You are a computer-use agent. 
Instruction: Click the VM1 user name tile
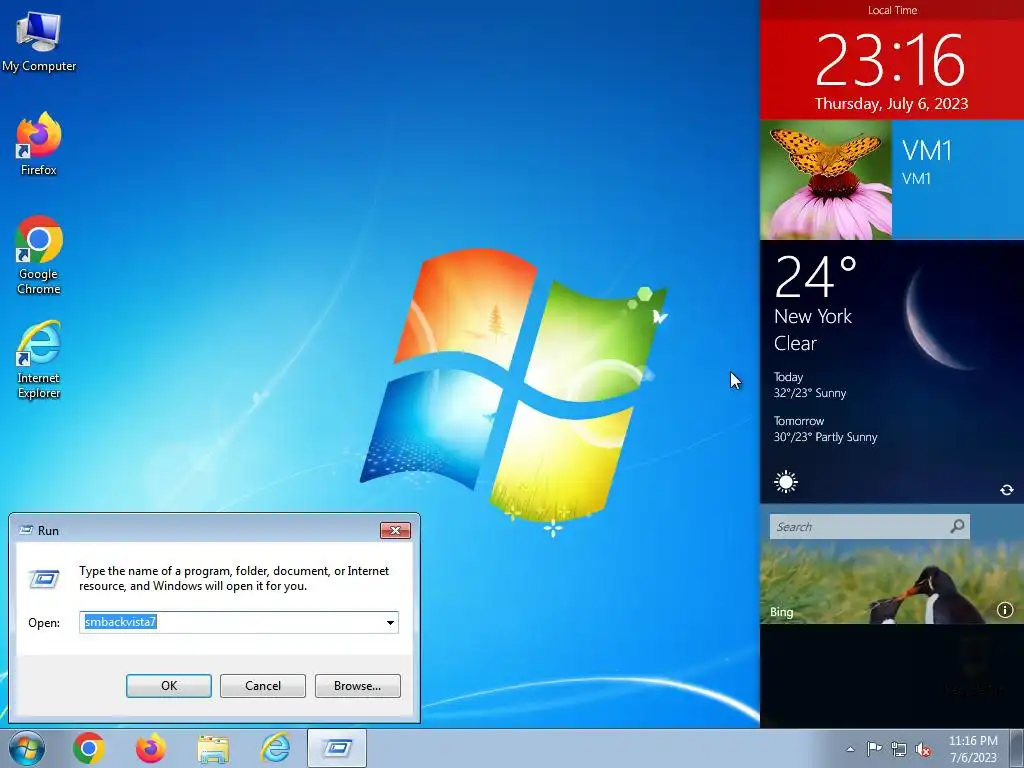[x=958, y=180]
